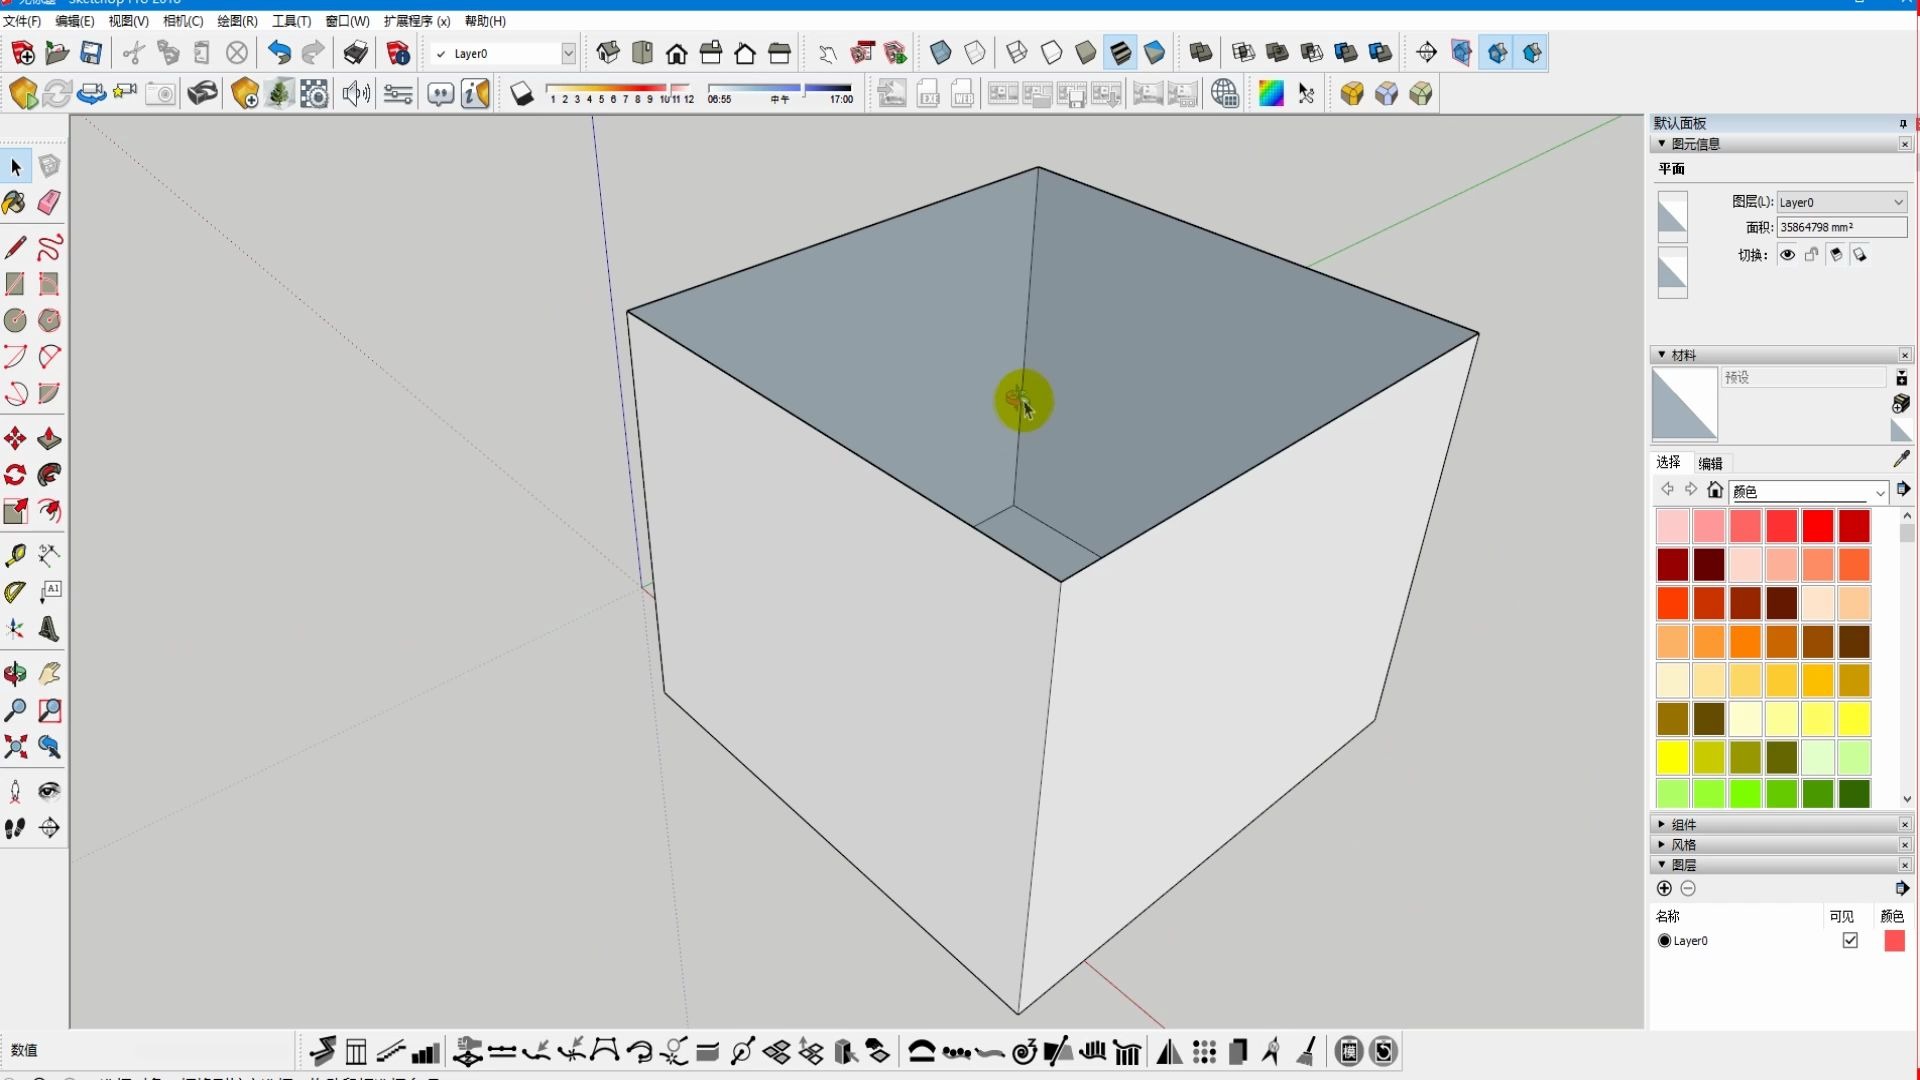Open the 颜色 materials collection dropdown
This screenshot has width=1920, height=1080.
pos(1879,492)
